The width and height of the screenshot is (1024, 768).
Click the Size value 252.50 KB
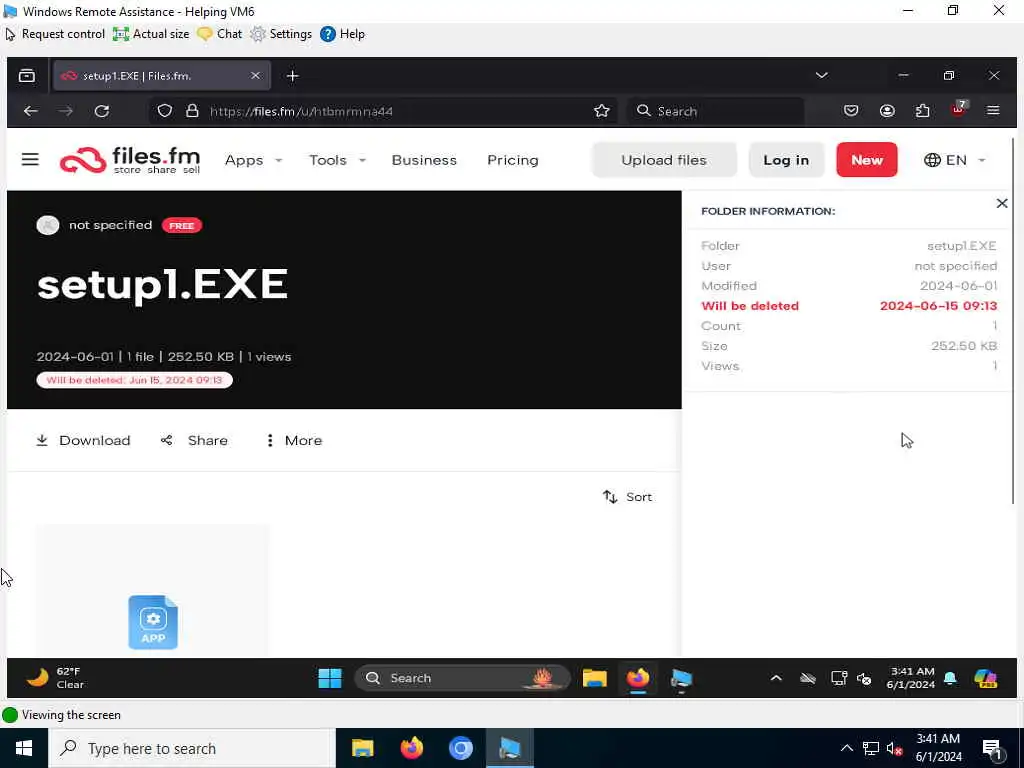pos(964,345)
